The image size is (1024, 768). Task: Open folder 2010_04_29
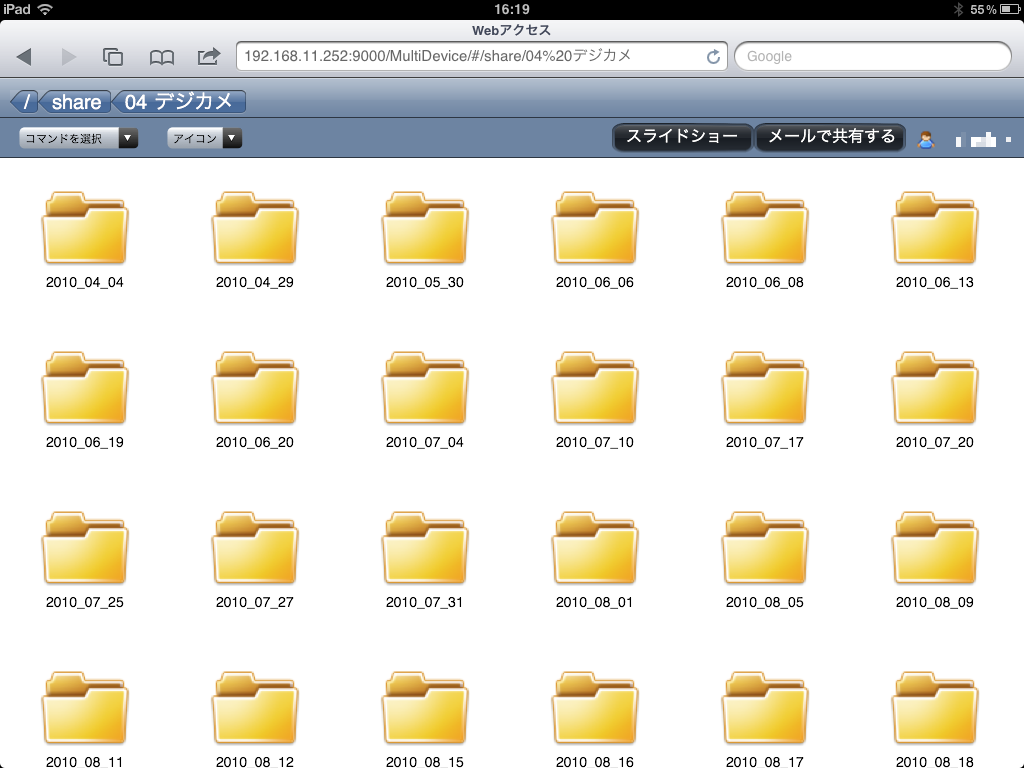(255, 240)
